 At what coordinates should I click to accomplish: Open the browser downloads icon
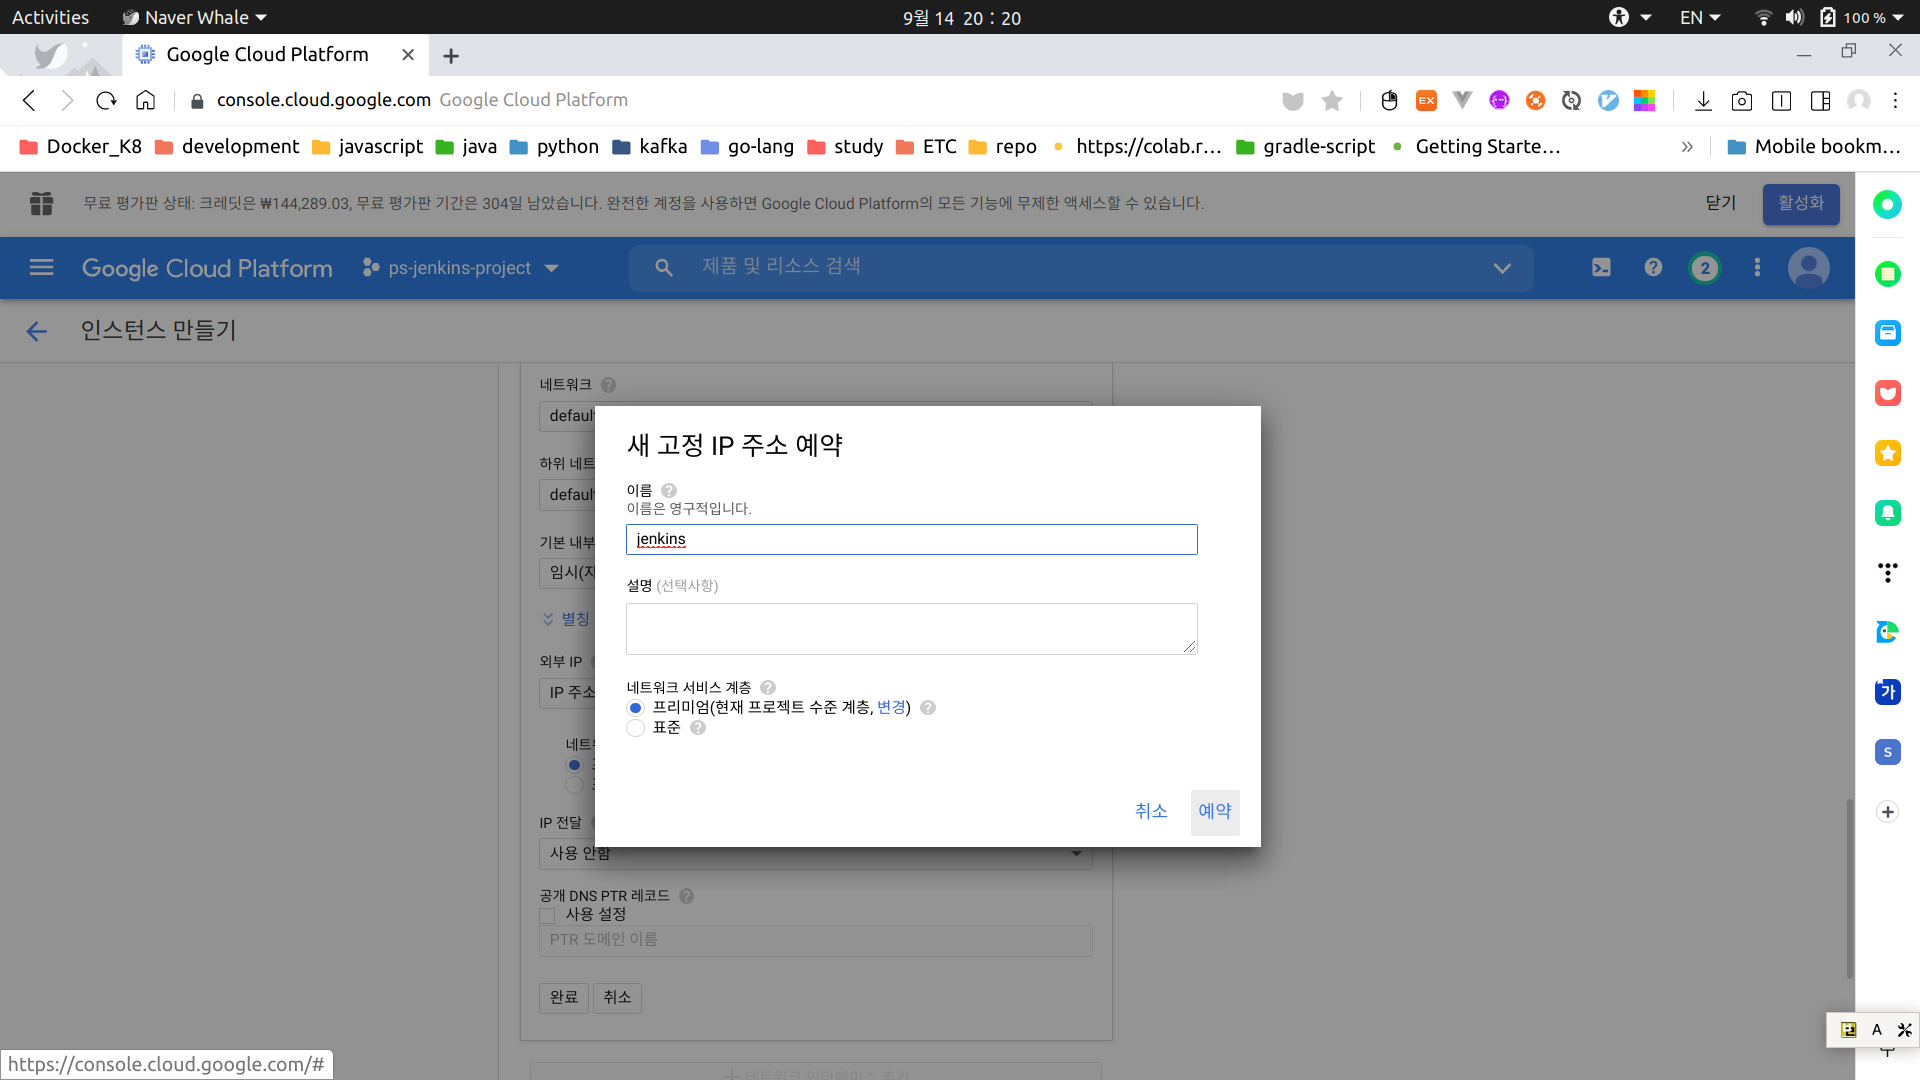[1703, 100]
